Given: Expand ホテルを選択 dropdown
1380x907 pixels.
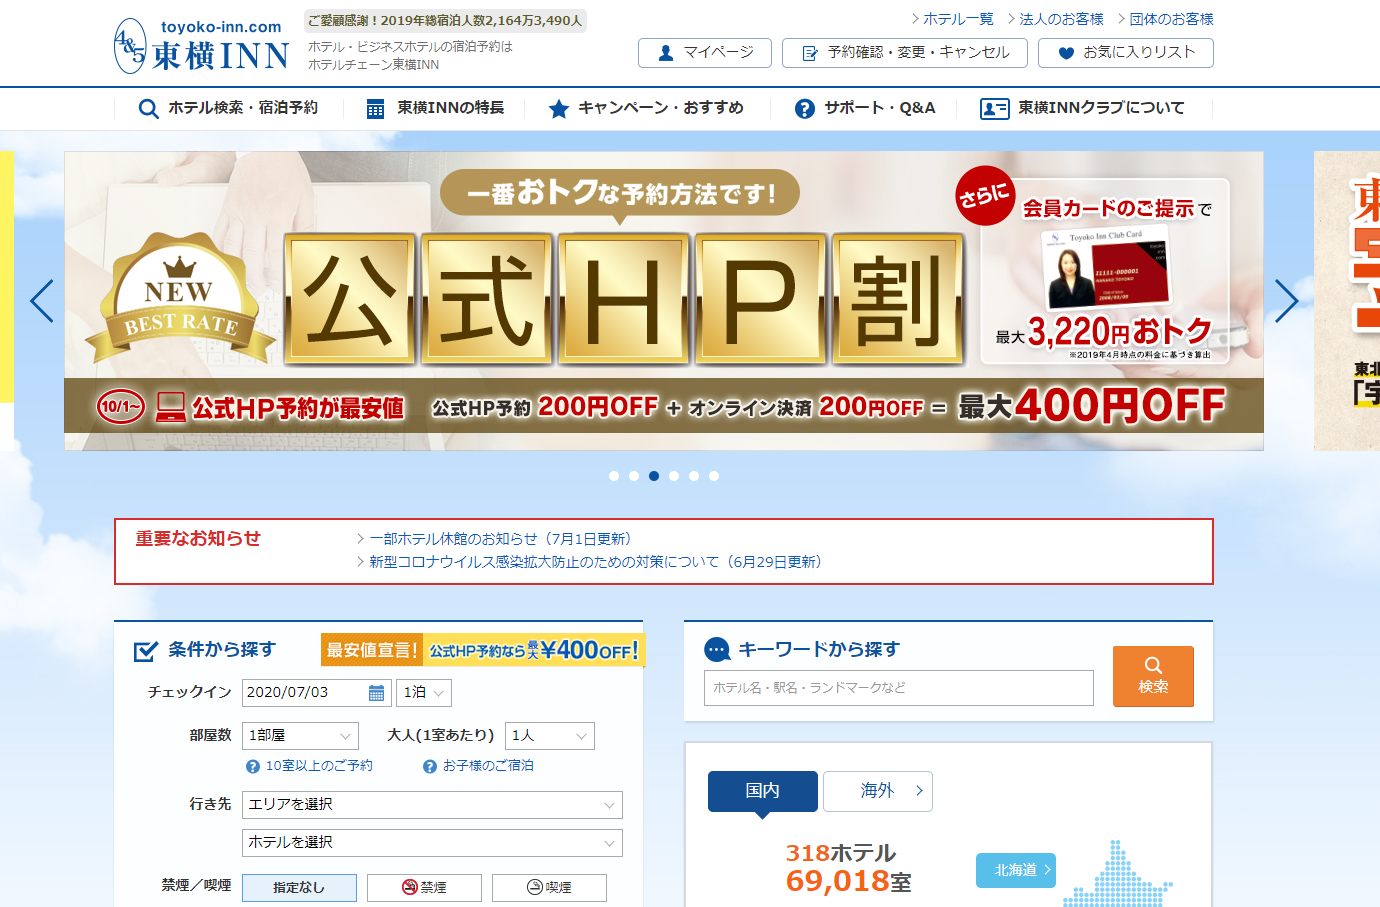Looking at the screenshot, I should point(432,843).
